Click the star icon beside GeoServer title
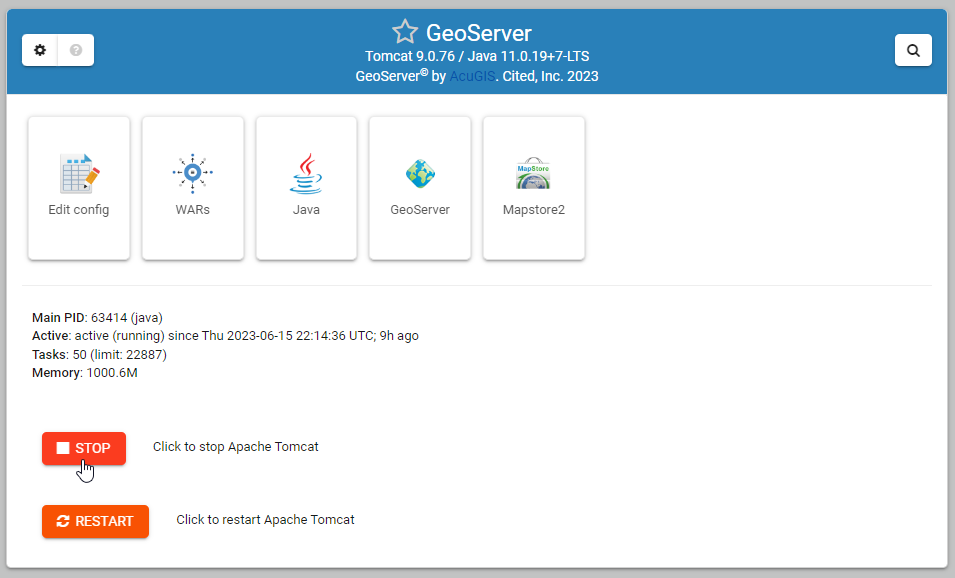Viewport: 955px width, 578px height. click(x=404, y=32)
